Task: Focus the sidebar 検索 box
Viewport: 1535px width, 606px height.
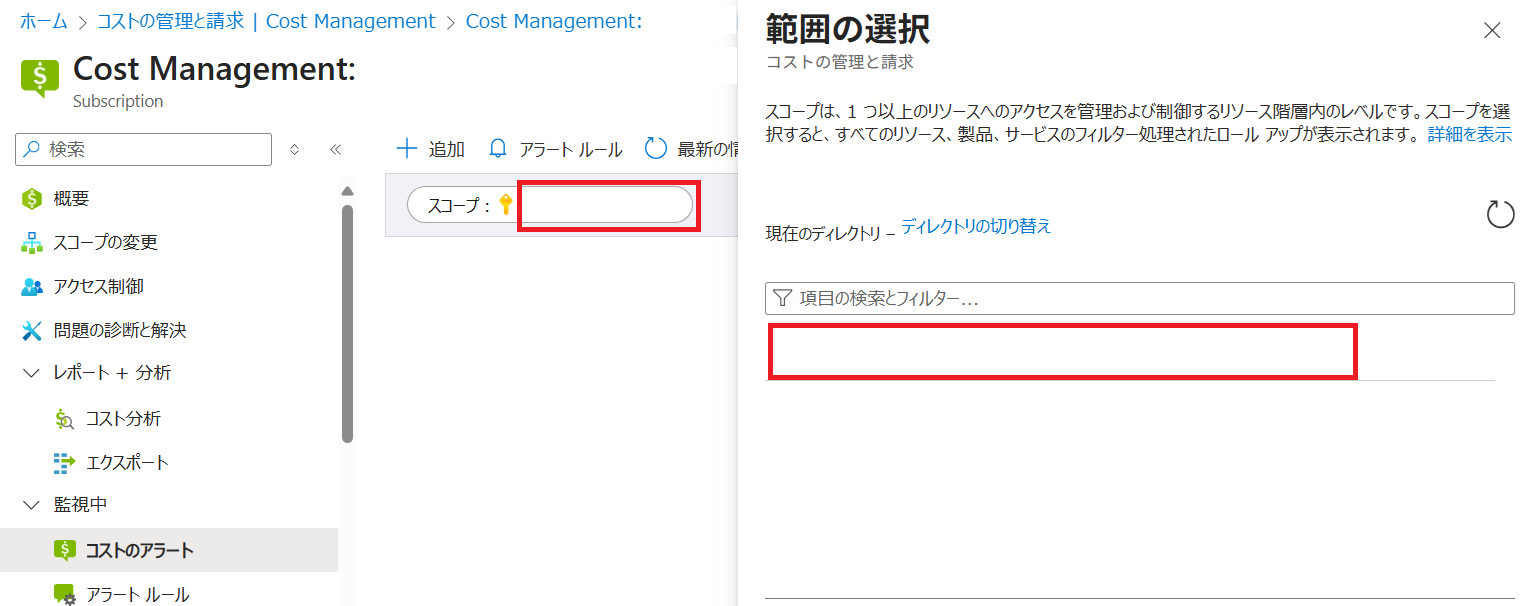Action: pos(143,149)
